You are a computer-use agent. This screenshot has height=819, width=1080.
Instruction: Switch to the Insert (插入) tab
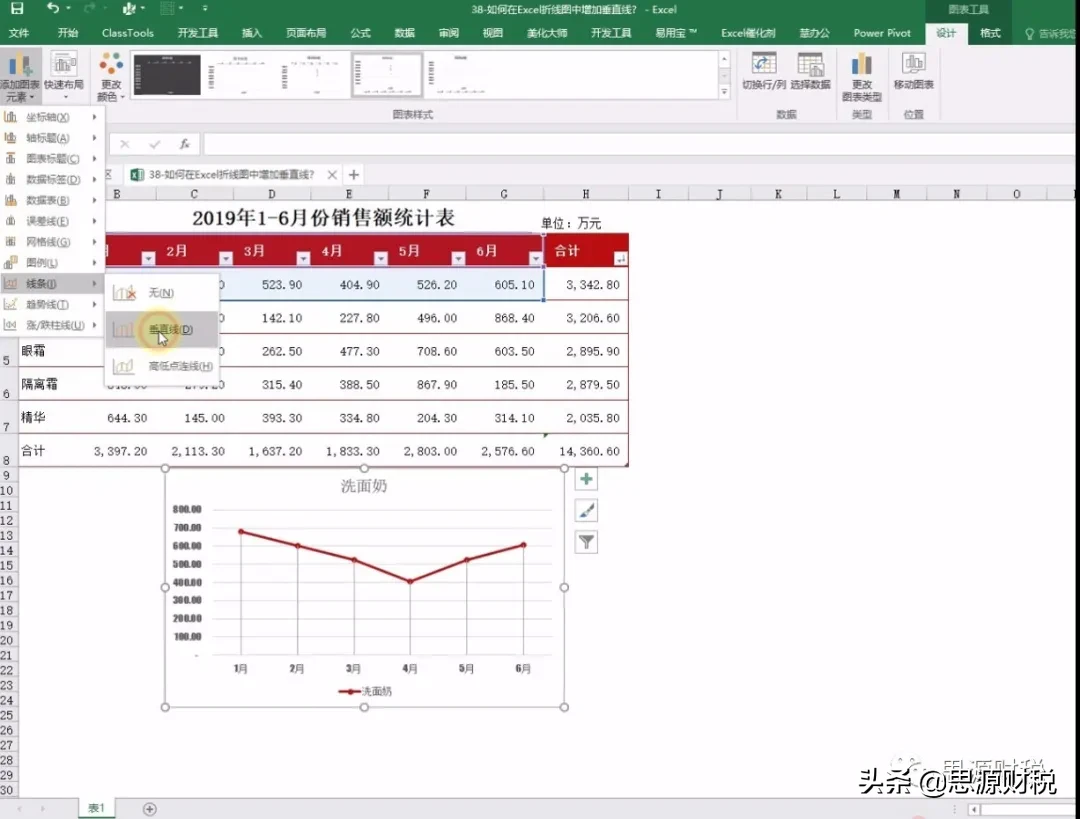point(252,33)
